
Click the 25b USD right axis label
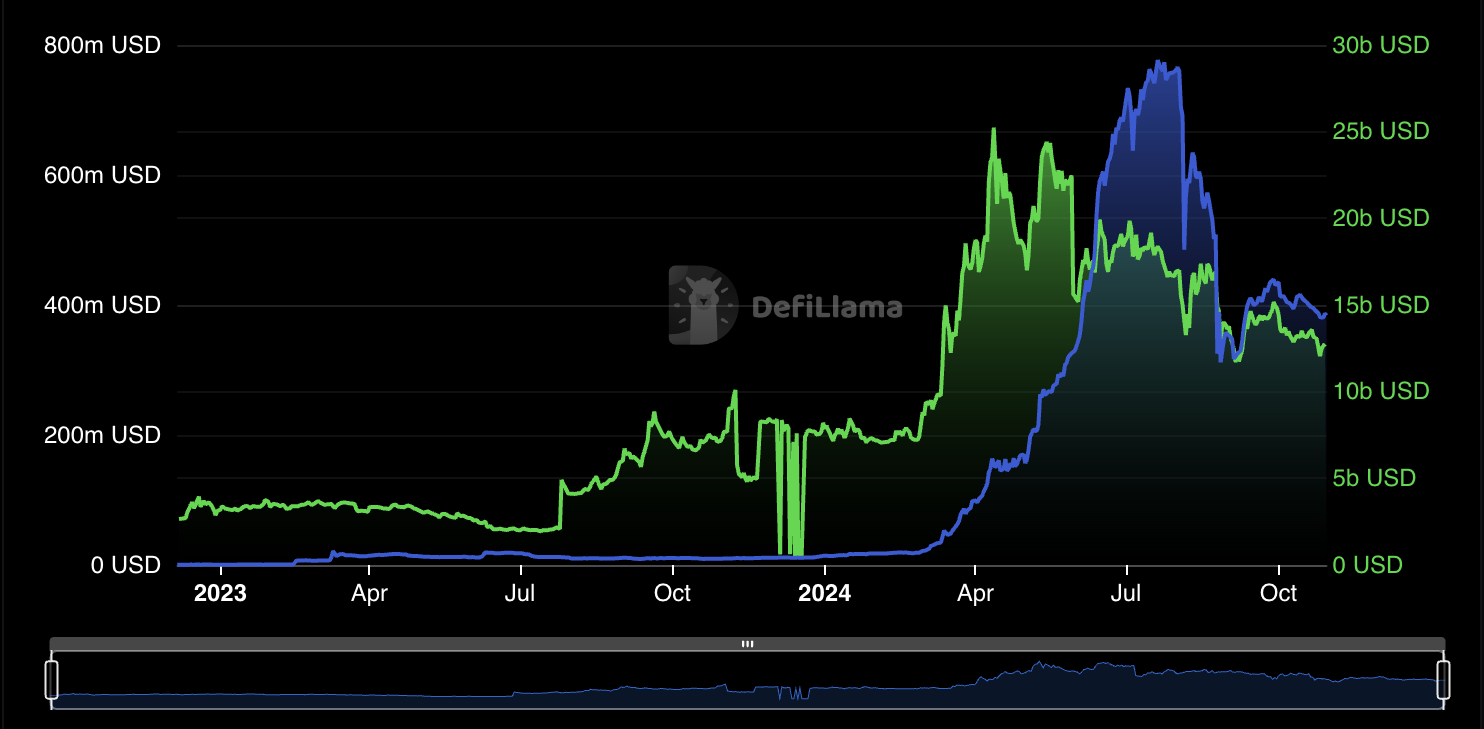pyautogui.click(x=1381, y=131)
